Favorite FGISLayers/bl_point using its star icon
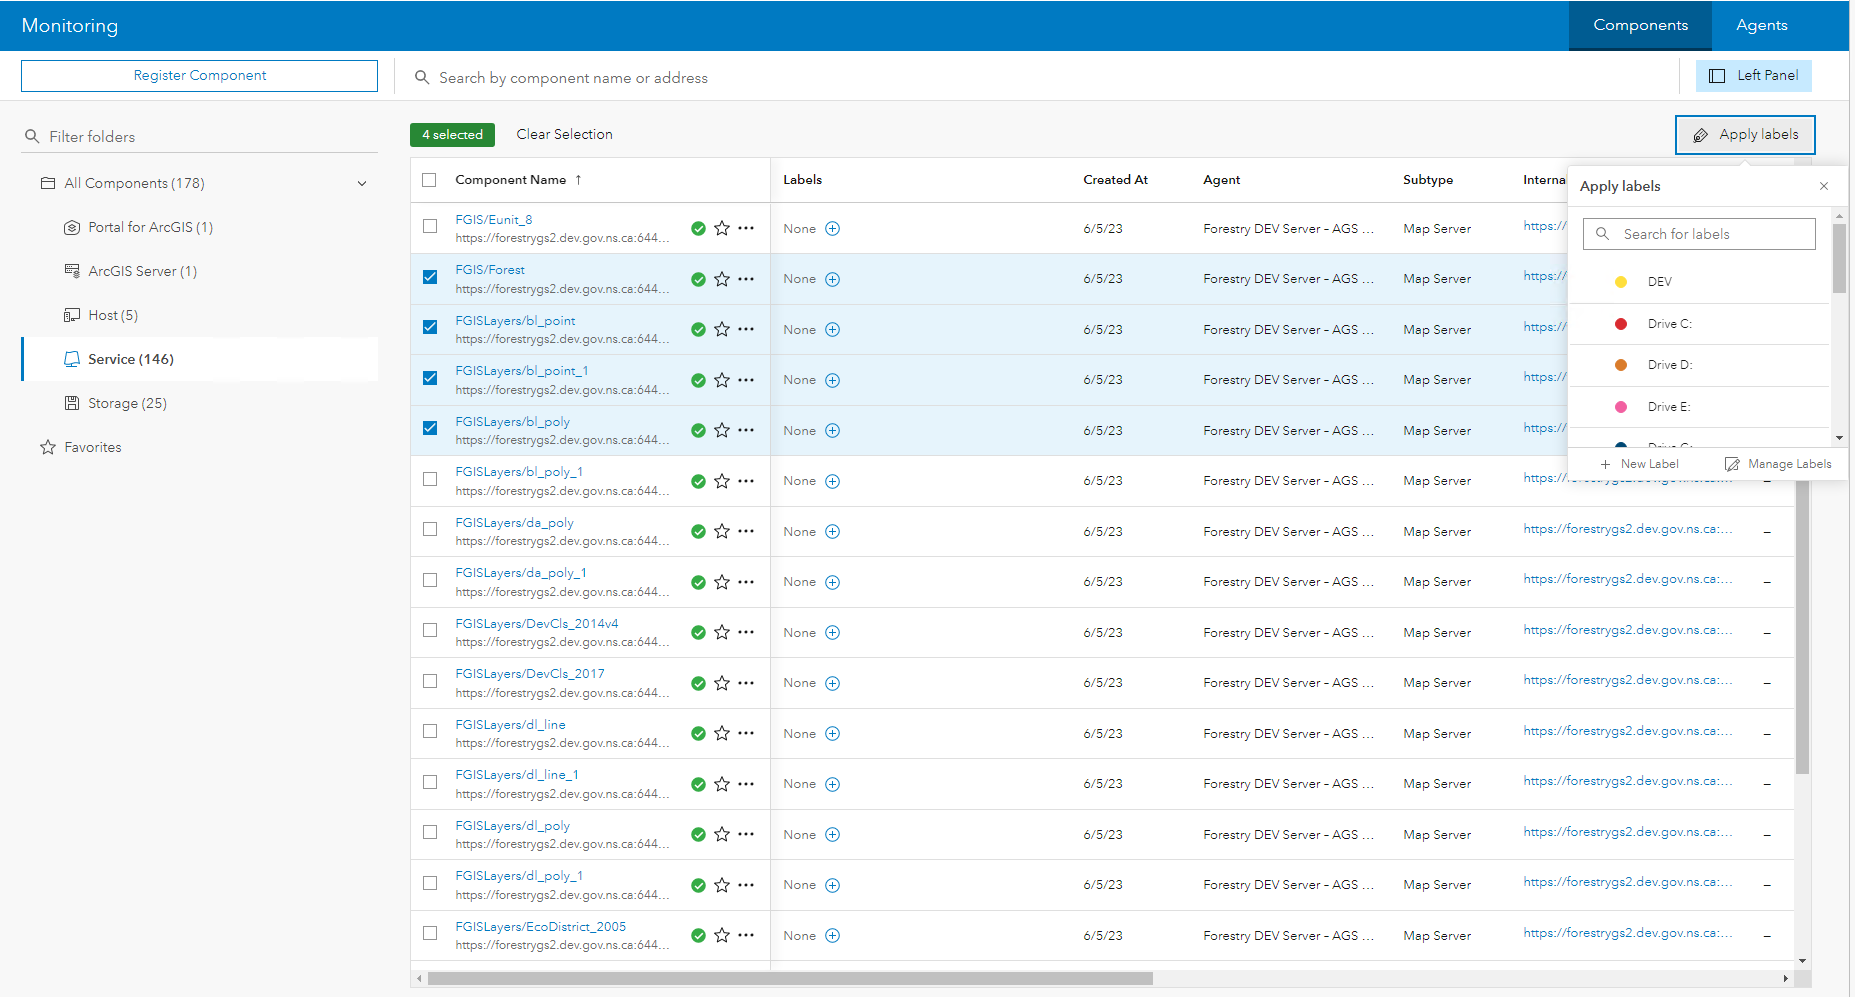The height and width of the screenshot is (997, 1855). coord(722,330)
